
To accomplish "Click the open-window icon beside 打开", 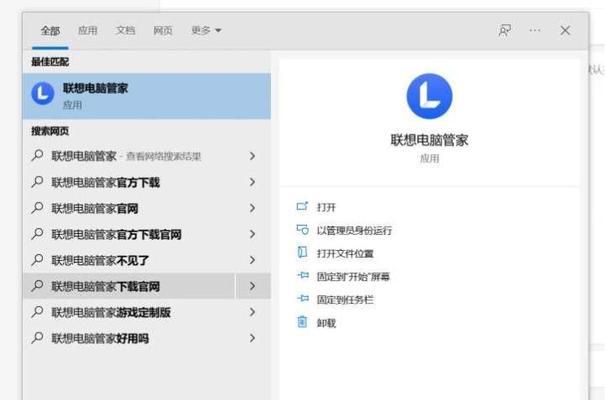I will click(302, 206).
